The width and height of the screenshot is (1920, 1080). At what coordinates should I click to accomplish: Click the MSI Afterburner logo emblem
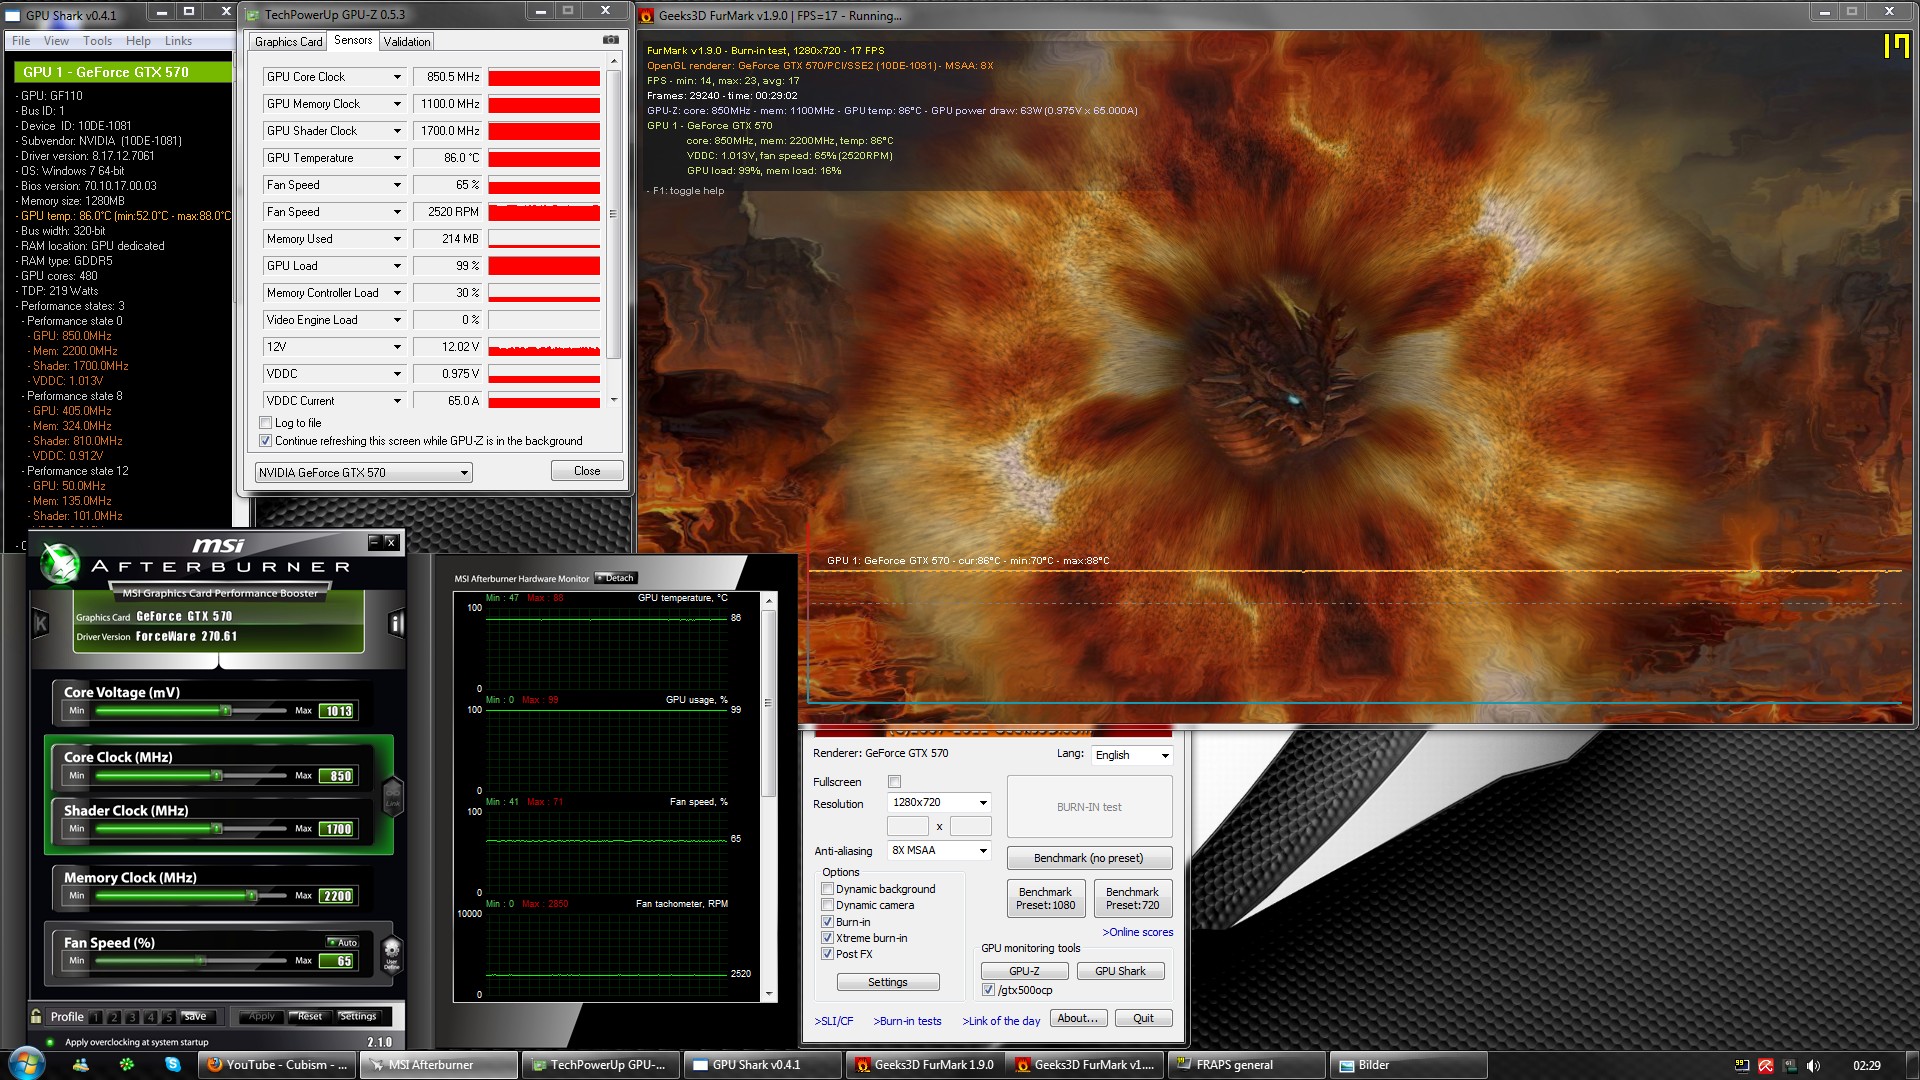(x=60, y=563)
